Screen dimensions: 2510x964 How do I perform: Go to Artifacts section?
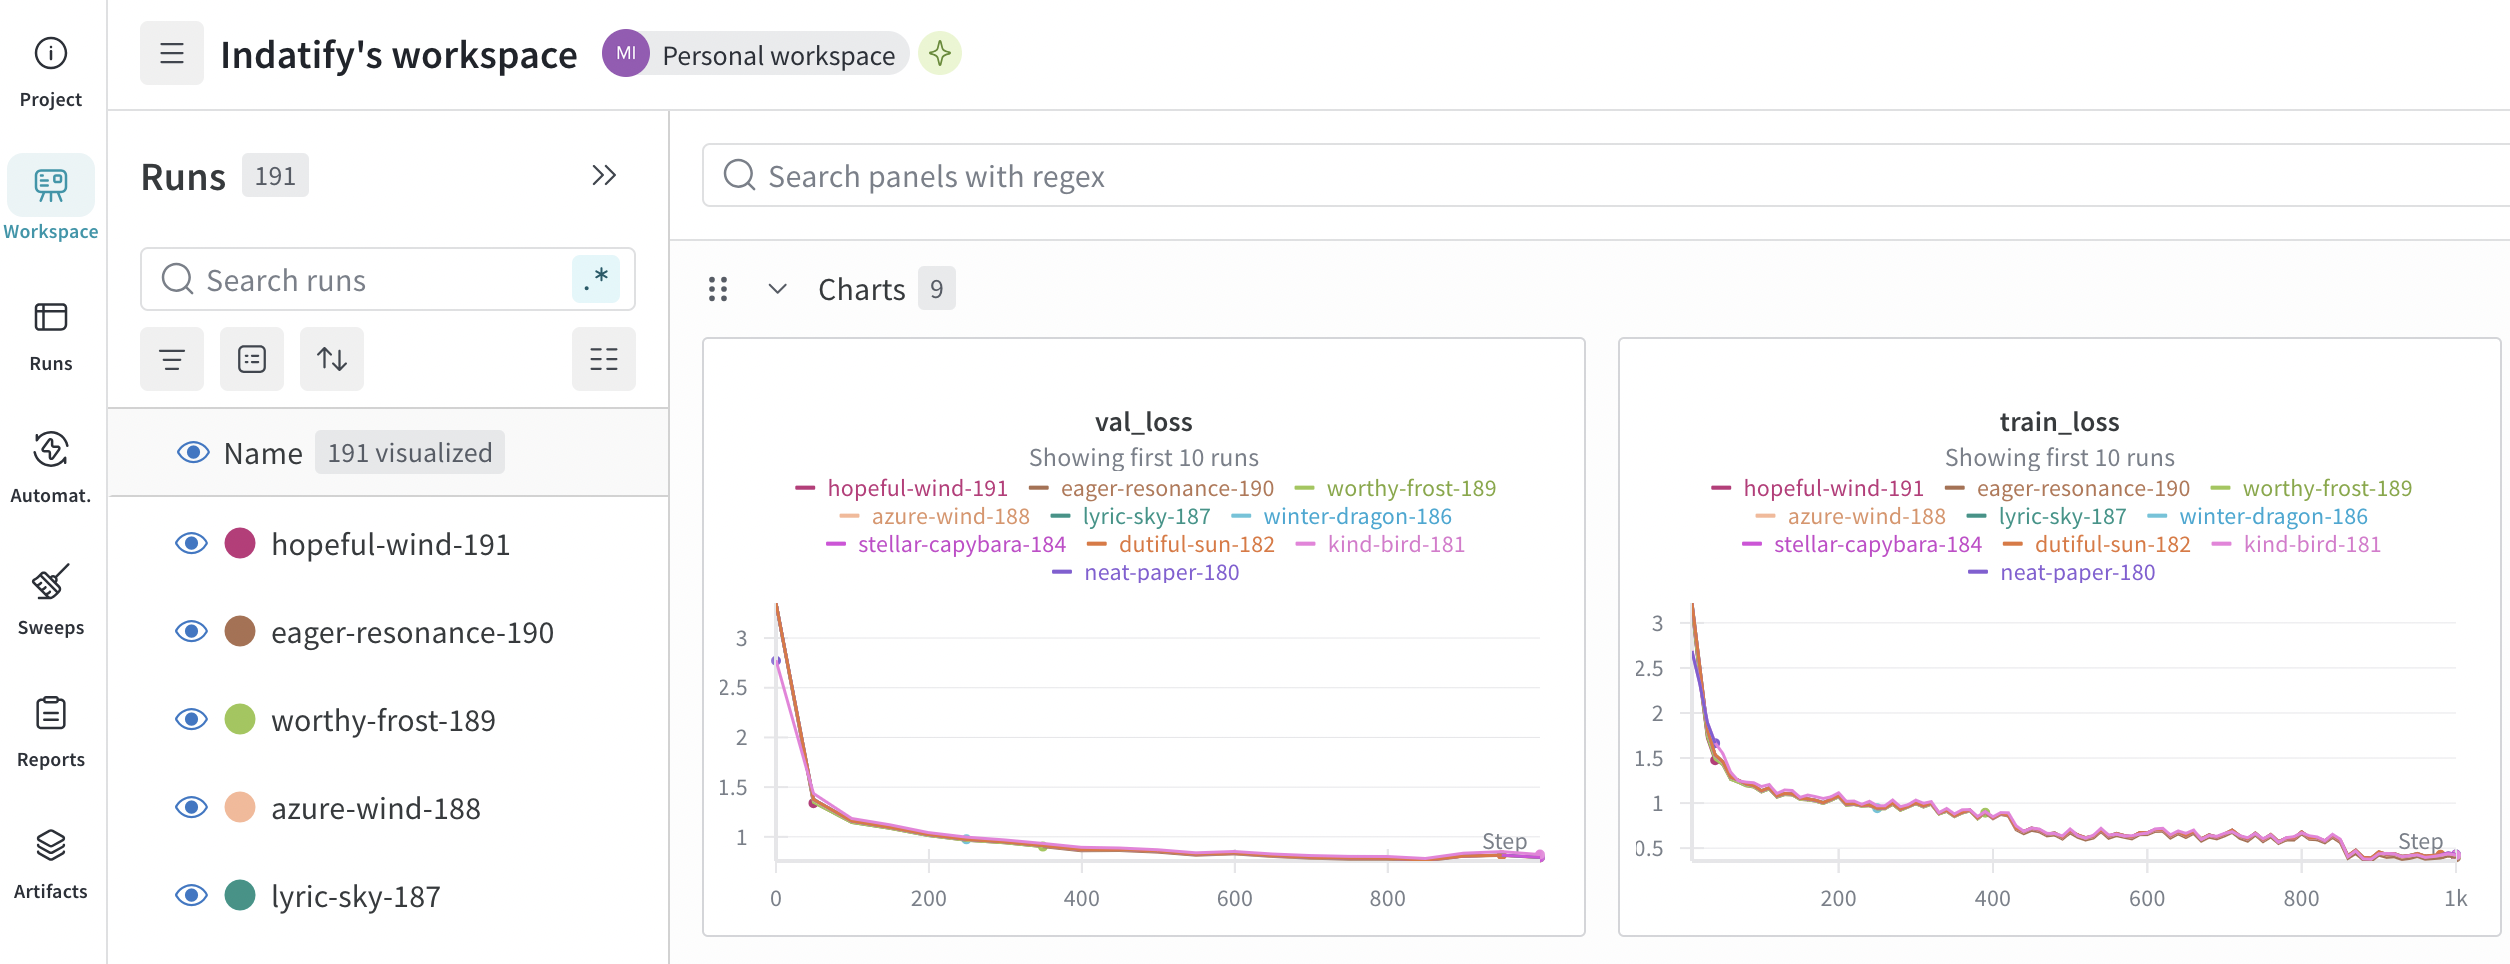click(x=50, y=862)
